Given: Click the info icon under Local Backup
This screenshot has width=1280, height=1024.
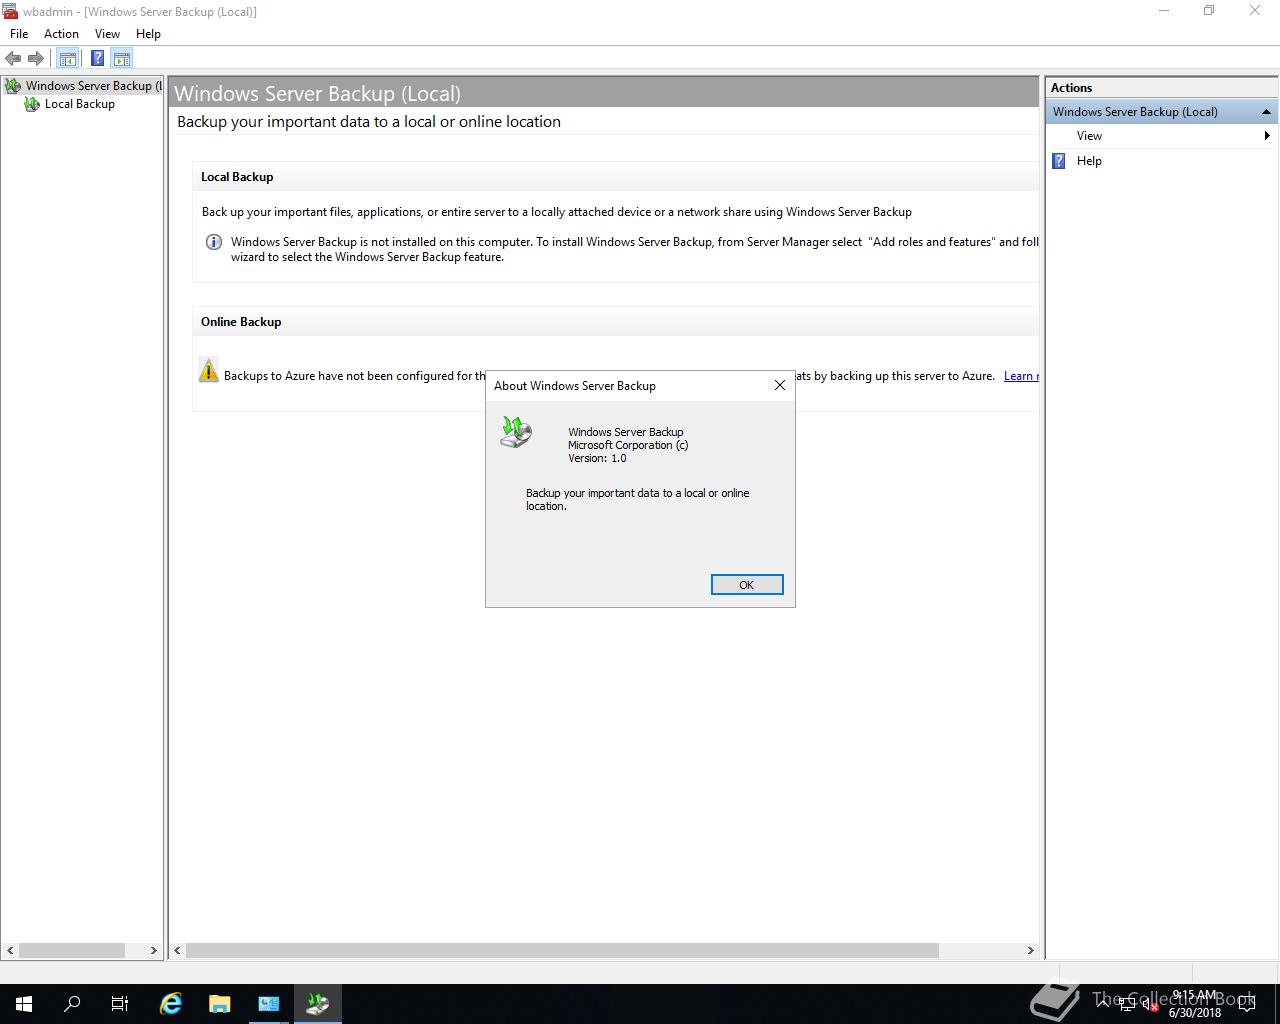Looking at the screenshot, I should [x=213, y=242].
